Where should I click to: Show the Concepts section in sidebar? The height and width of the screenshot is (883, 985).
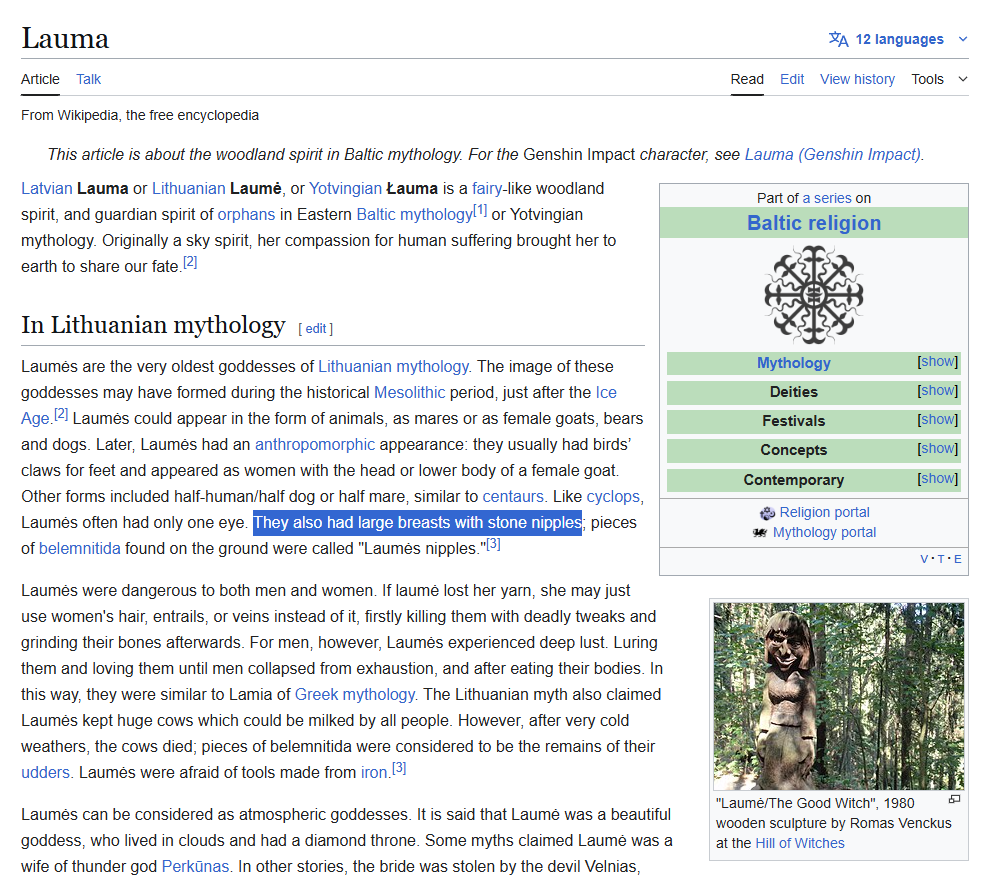[937, 448]
